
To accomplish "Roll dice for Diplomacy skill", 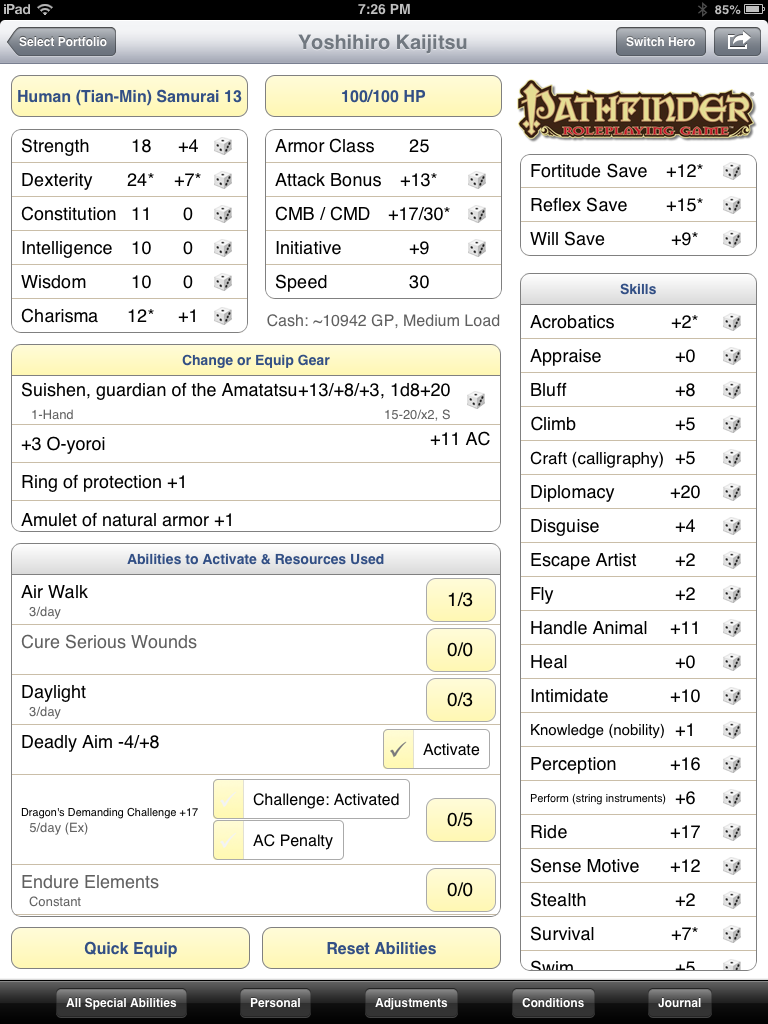I will (732, 492).
